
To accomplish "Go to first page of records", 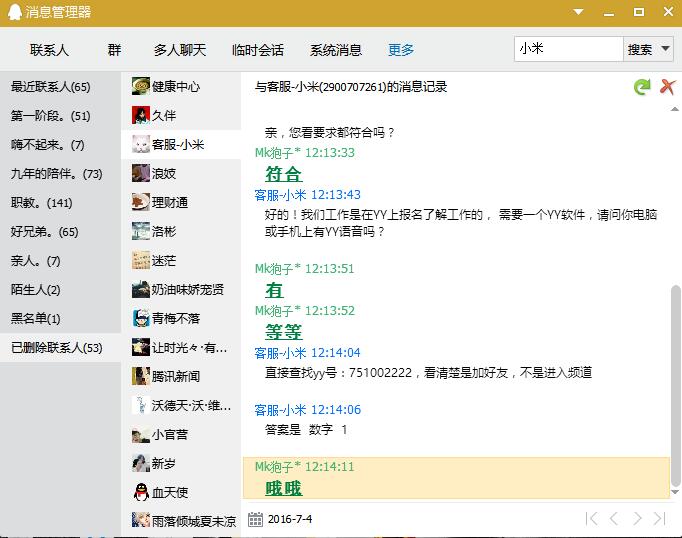I will click(x=592, y=518).
